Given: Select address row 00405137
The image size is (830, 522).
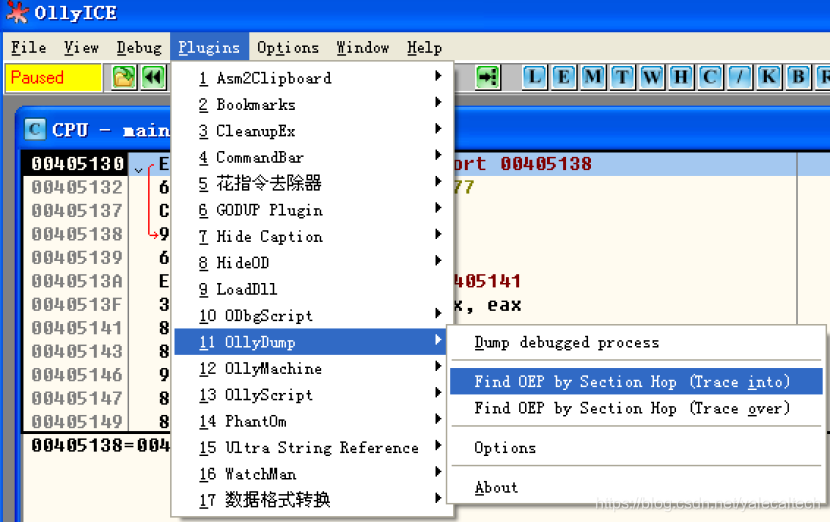Looking at the screenshot, I should pos(77,211).
